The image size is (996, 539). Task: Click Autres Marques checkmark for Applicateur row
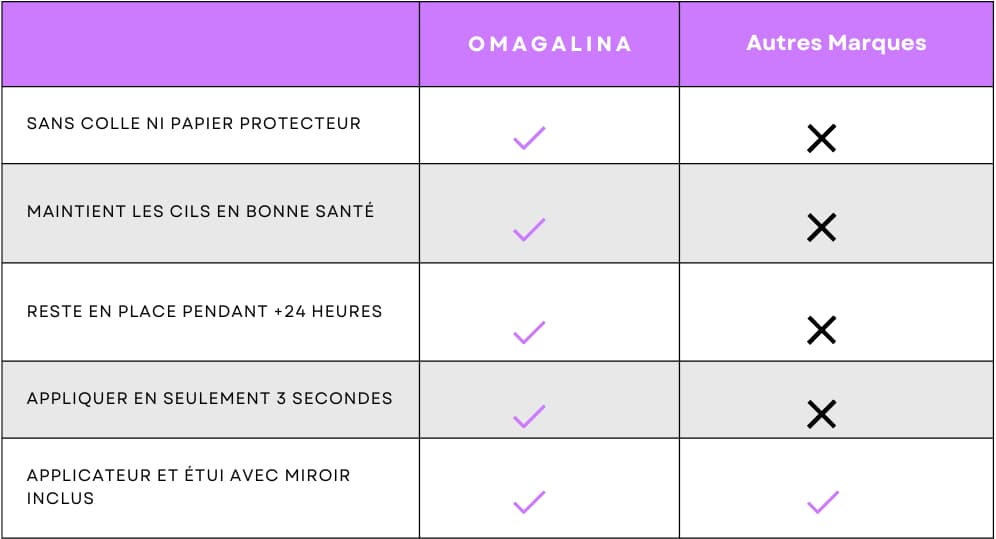[x=822, y=502]
